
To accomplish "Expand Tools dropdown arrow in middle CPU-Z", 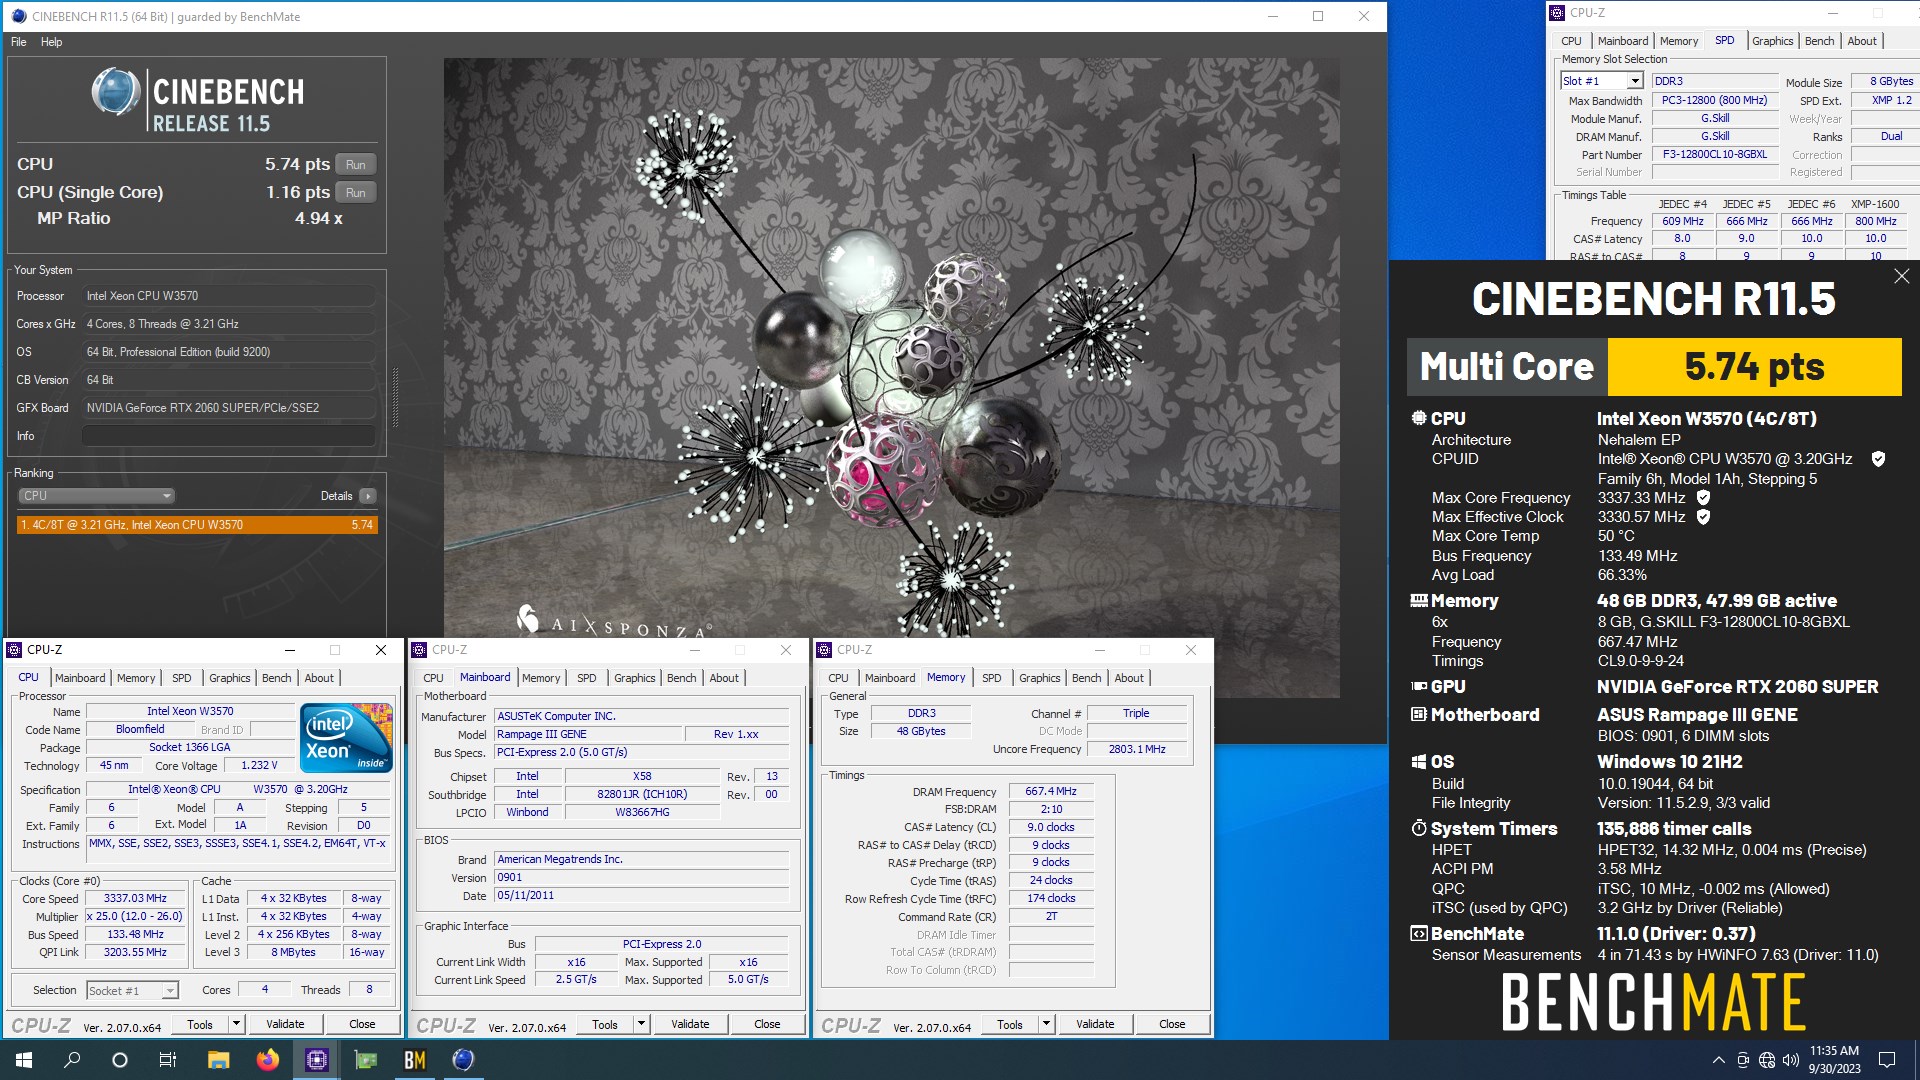I will point(642,1024).
